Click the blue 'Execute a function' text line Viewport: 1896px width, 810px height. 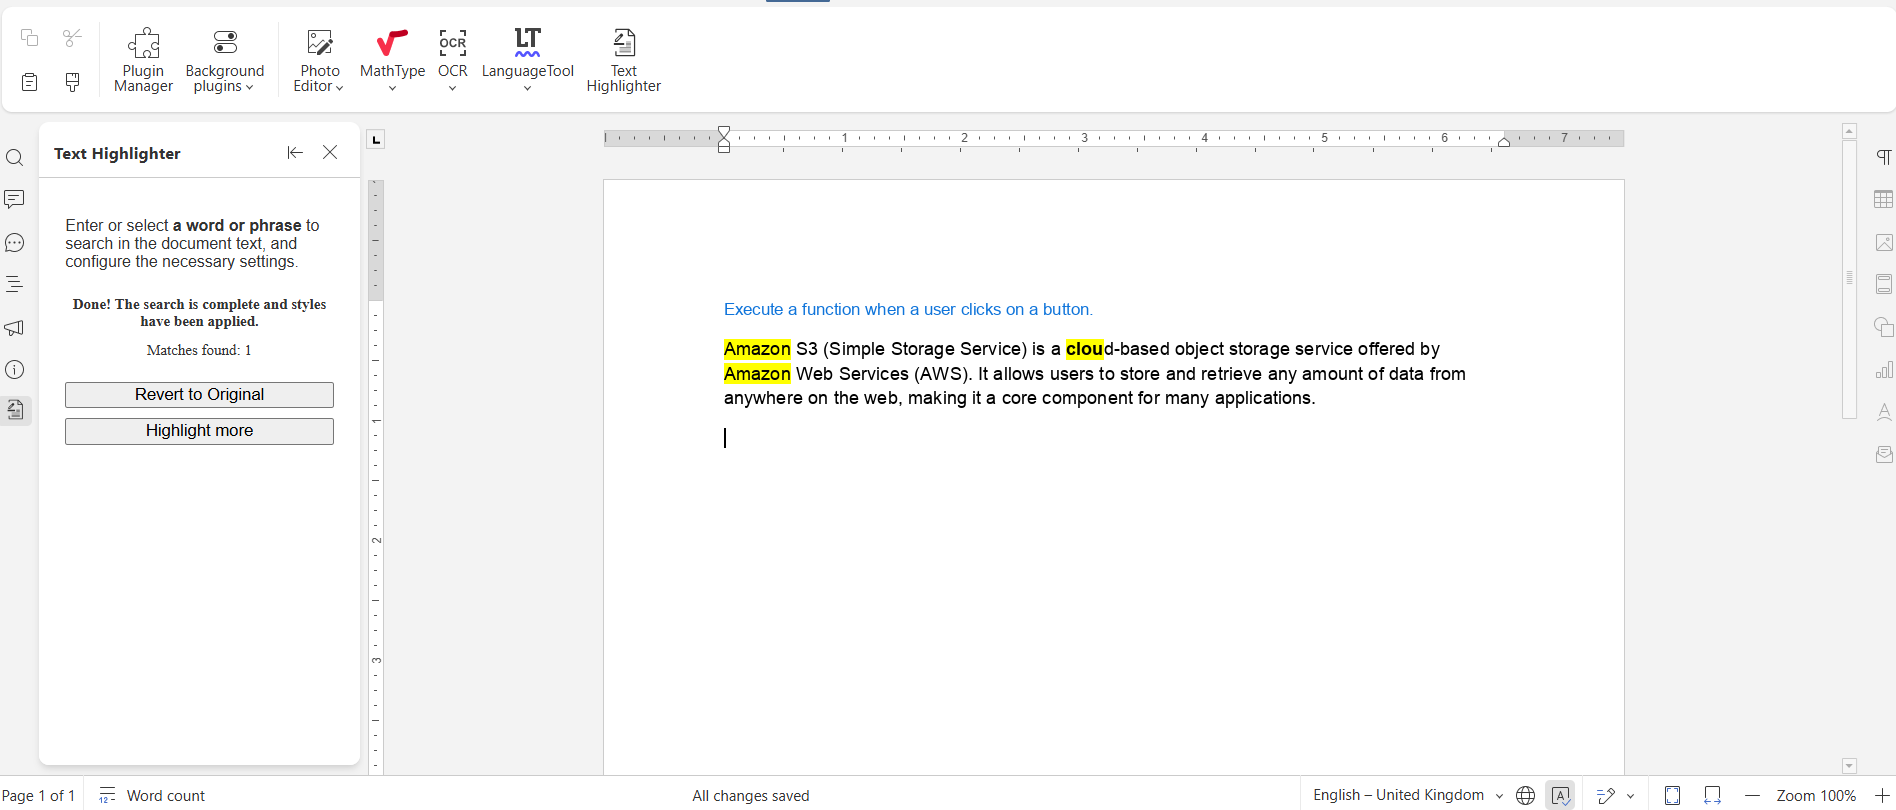click(x=908, y=310)
